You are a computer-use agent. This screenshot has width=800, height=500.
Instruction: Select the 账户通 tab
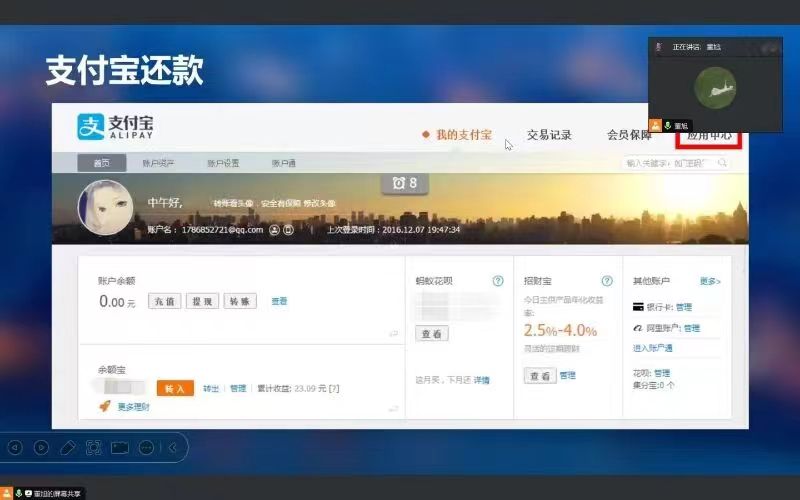point(284,163)
